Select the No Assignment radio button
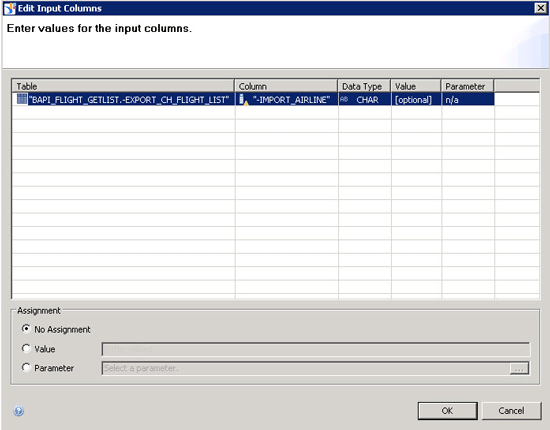The width and height of the screenshot is (550, 430). (x=26, y=329)
